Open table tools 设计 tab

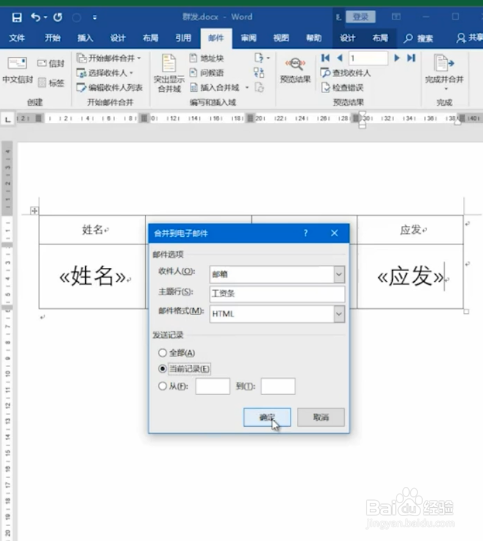pos(347,38)
